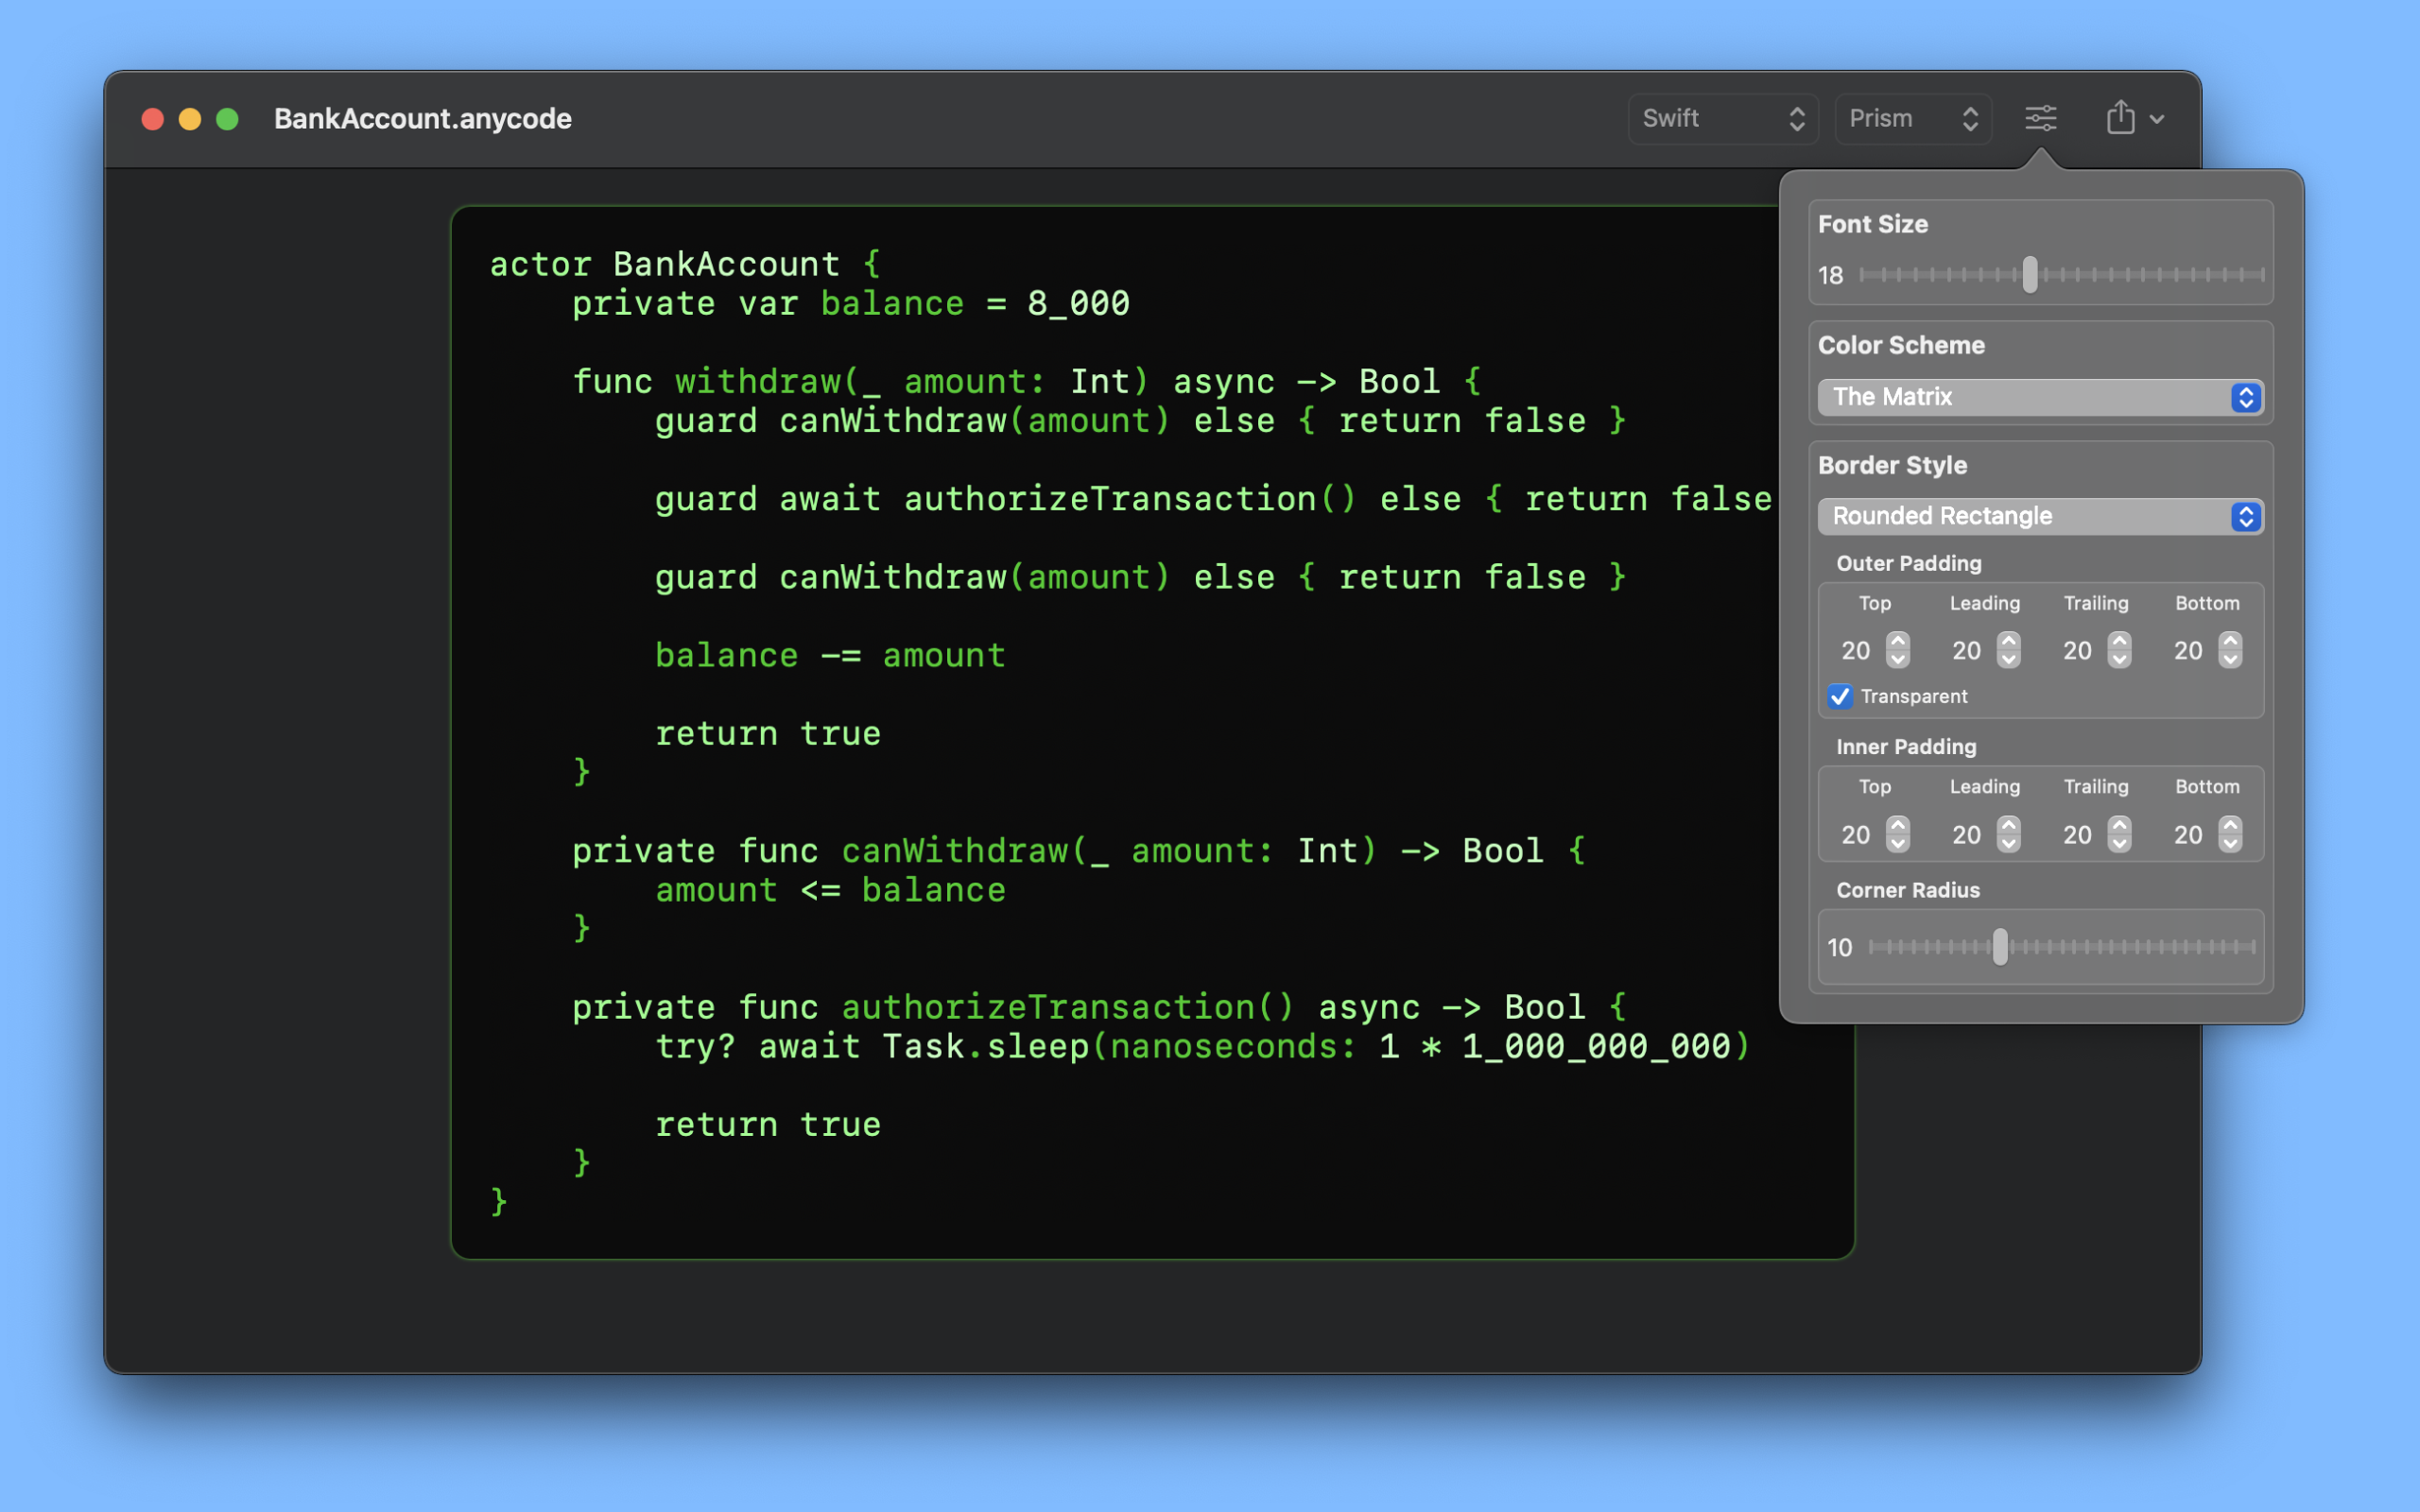Close the window with red button
The width and height of the screenshot is (2420, 1512).
[x=153, y=119]
